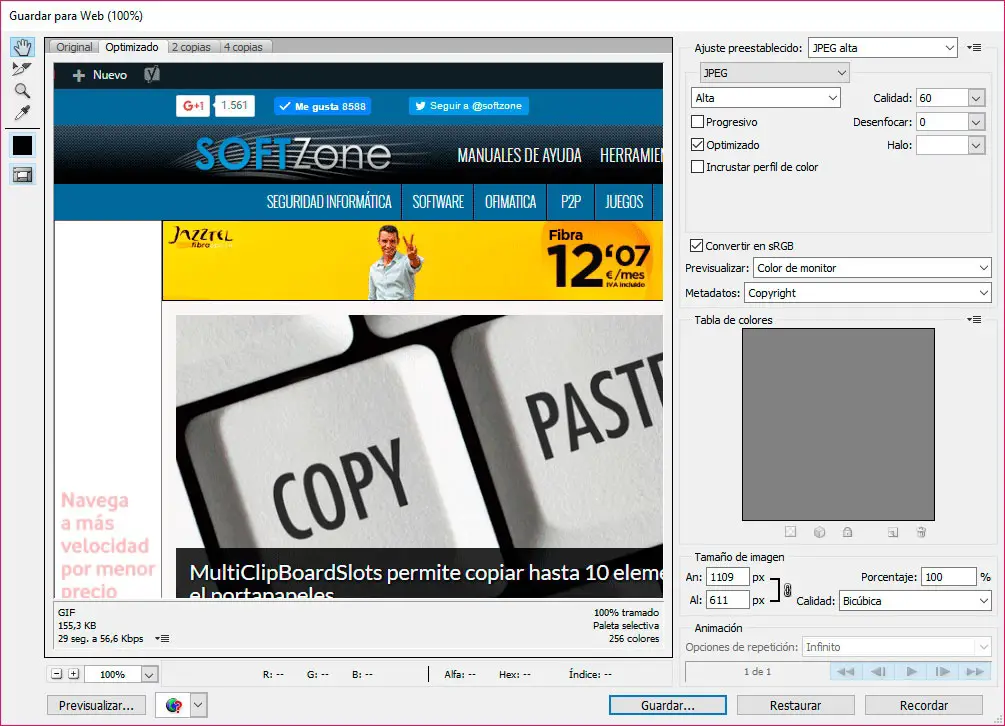1005x726 pixels.
Task: Click the trash icon under color table
Action: pyautogui.click(x=921, y=532)
